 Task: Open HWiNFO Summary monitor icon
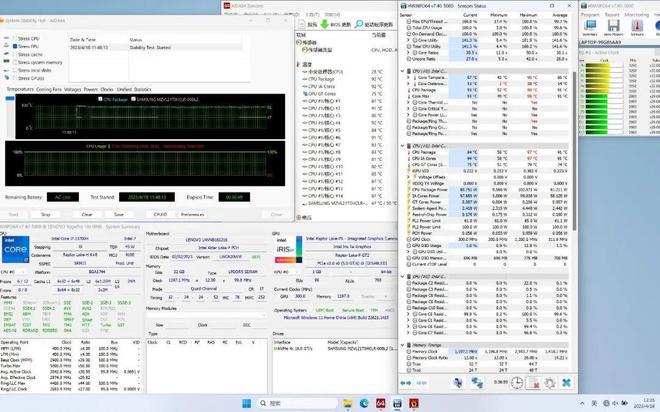pyautogui.click(x=590, y=27)
